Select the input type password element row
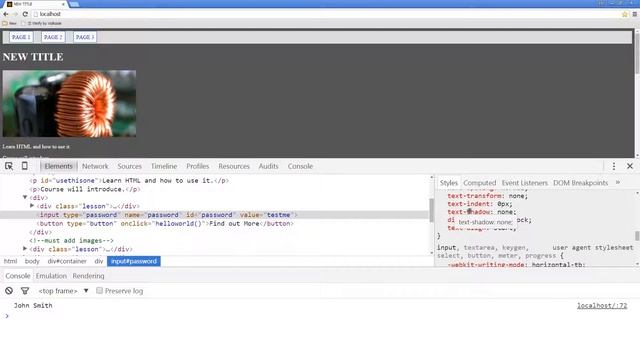The height and width of the screenshot is (360, 640). click(x=214, y=215)
